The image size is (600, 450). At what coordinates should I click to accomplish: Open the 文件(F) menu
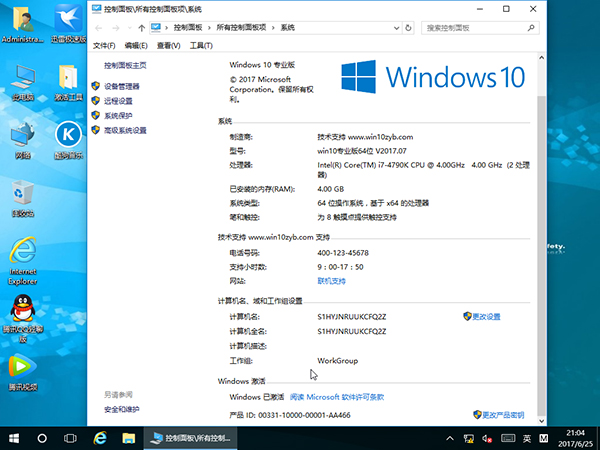(104, 46)
